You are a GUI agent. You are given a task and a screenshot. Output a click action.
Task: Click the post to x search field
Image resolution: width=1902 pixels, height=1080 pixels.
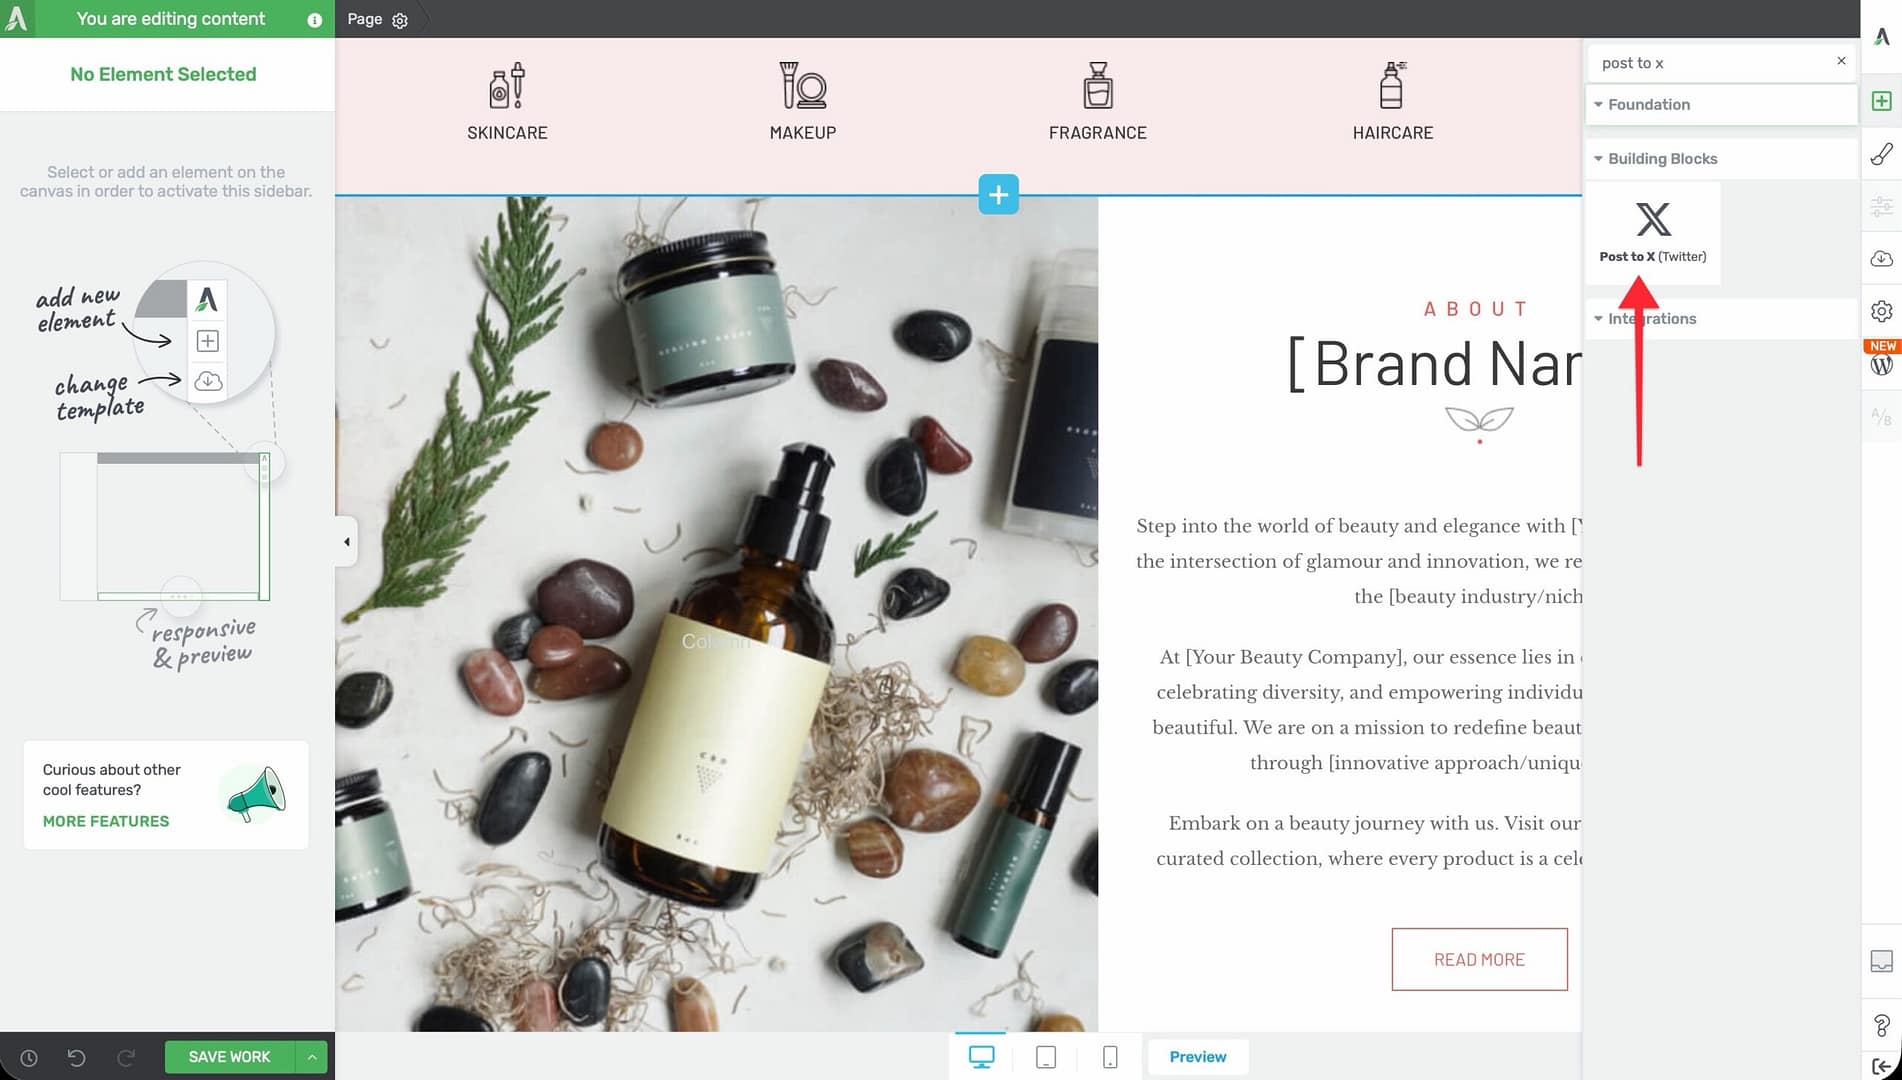[1710, 62]
